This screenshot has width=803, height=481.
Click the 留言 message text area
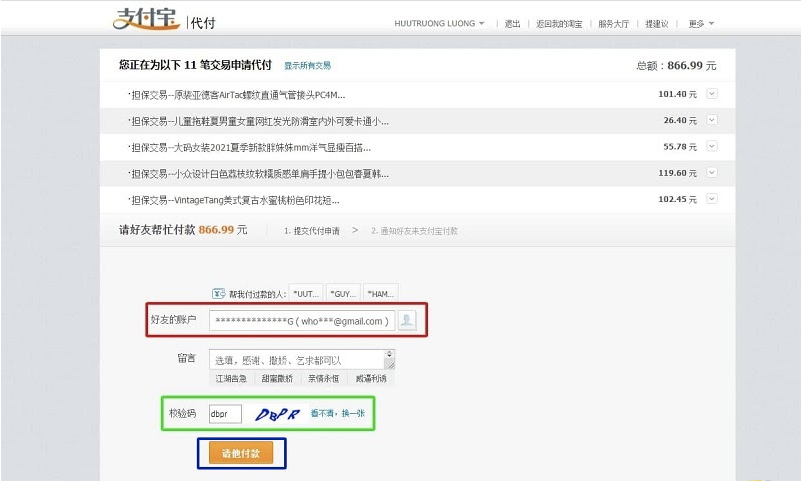[x=297, y=360]
